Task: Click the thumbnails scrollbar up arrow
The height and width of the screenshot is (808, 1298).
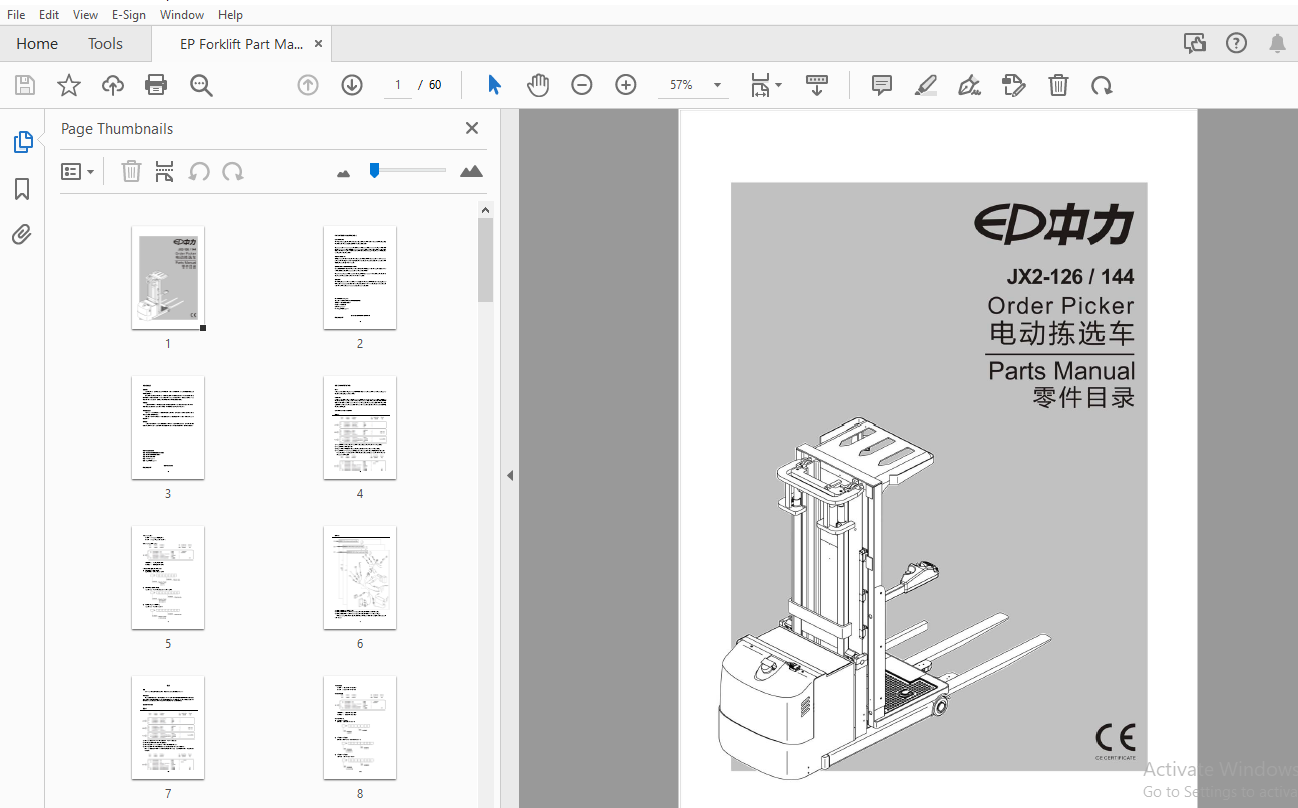Action: pos(485,210)
